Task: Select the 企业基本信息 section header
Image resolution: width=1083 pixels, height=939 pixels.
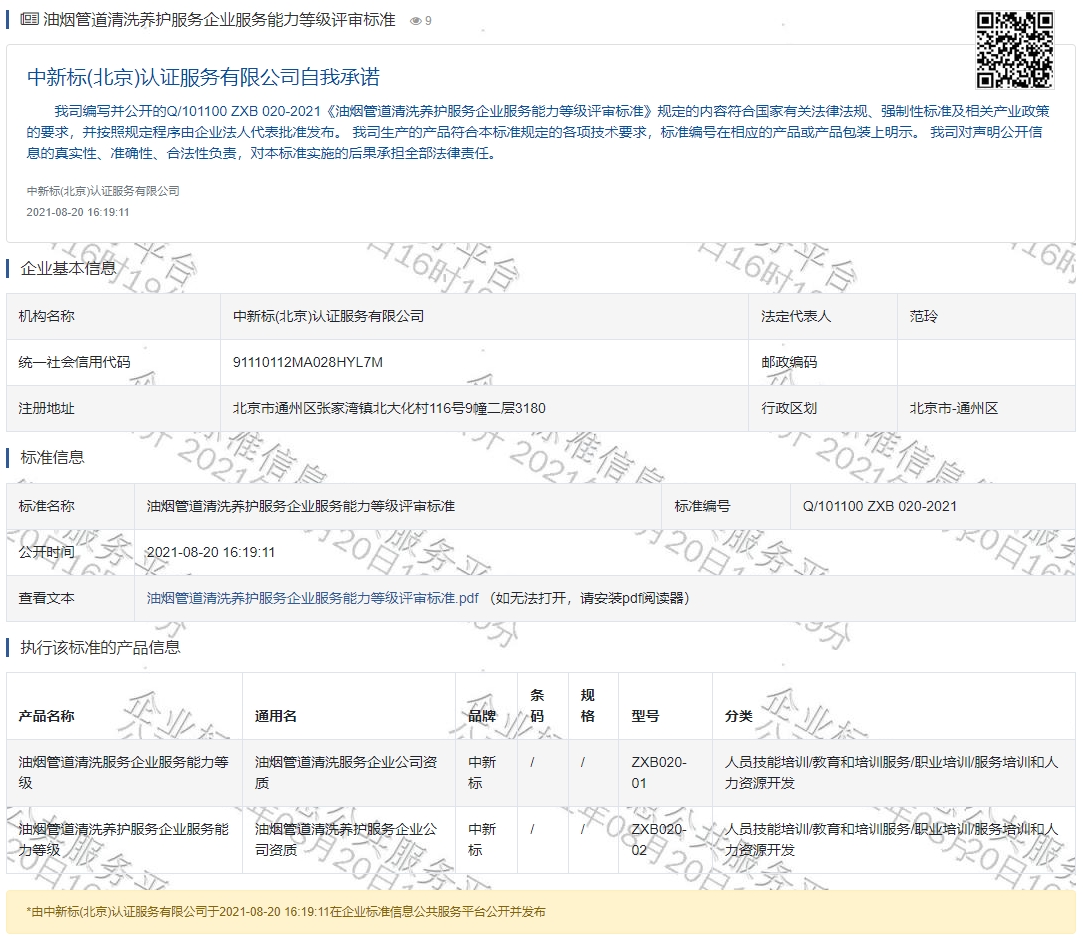Action: (68, 268)
